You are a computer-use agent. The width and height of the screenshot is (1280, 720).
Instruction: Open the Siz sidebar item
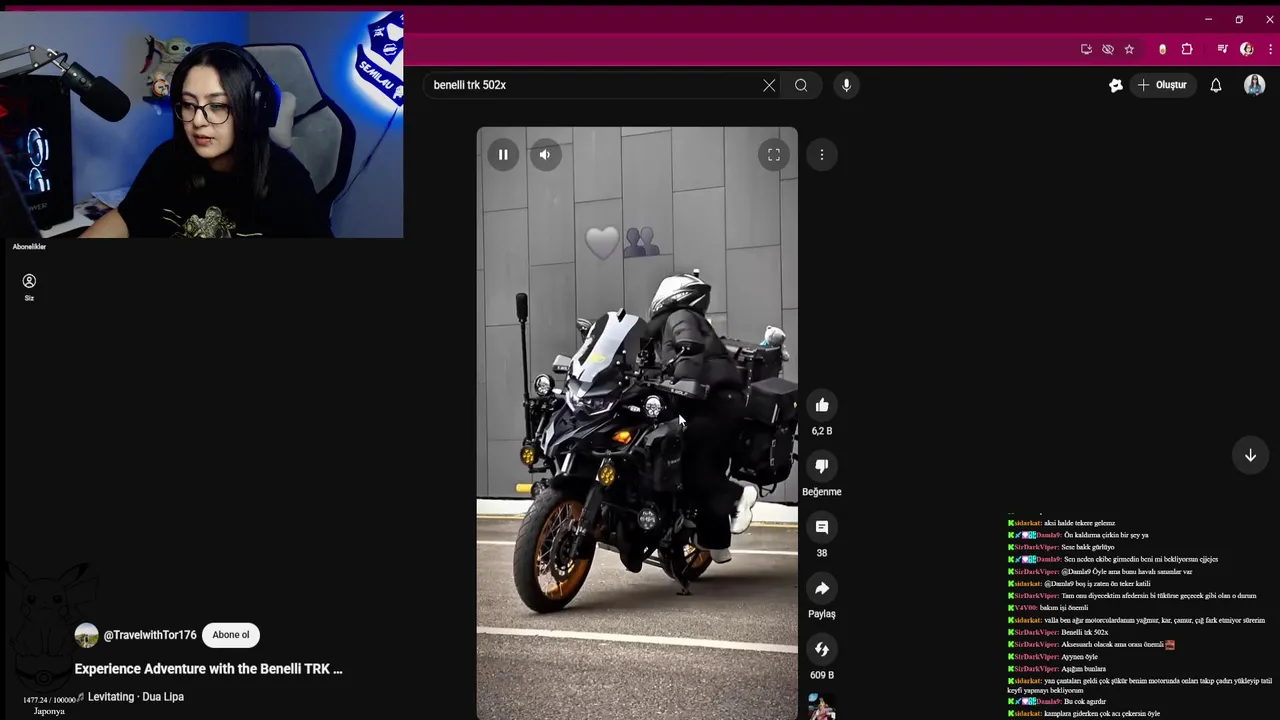(x=29, y=287)
